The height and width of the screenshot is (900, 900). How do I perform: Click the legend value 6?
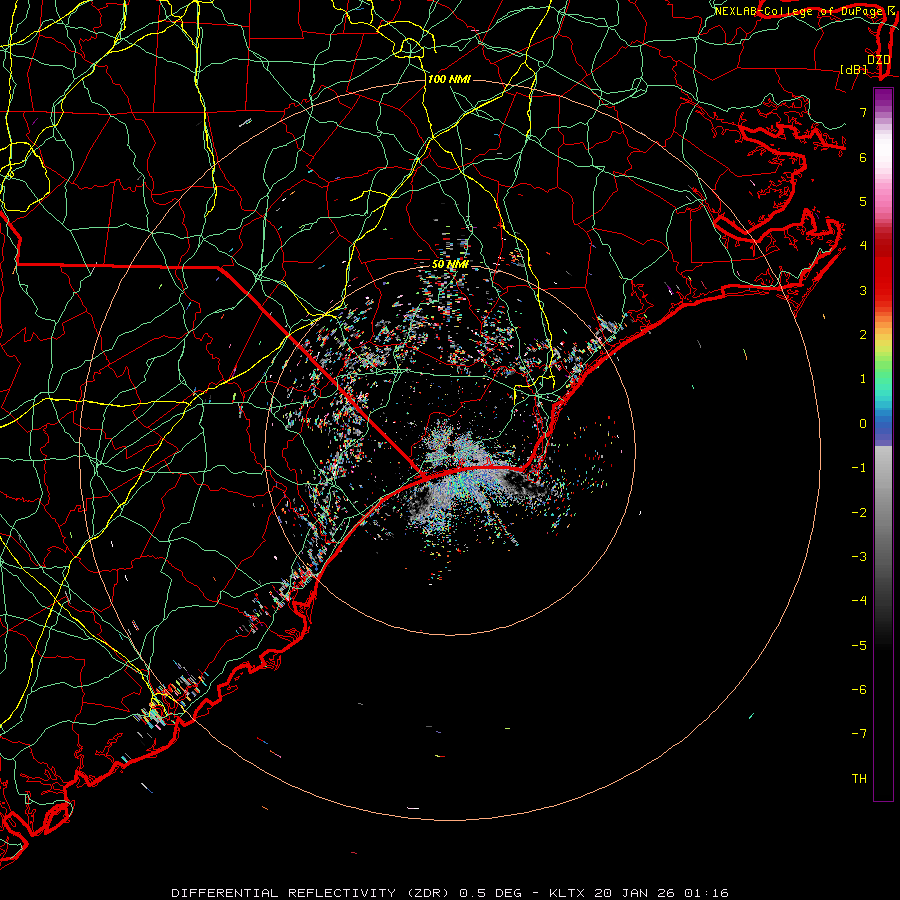point(863,157)
